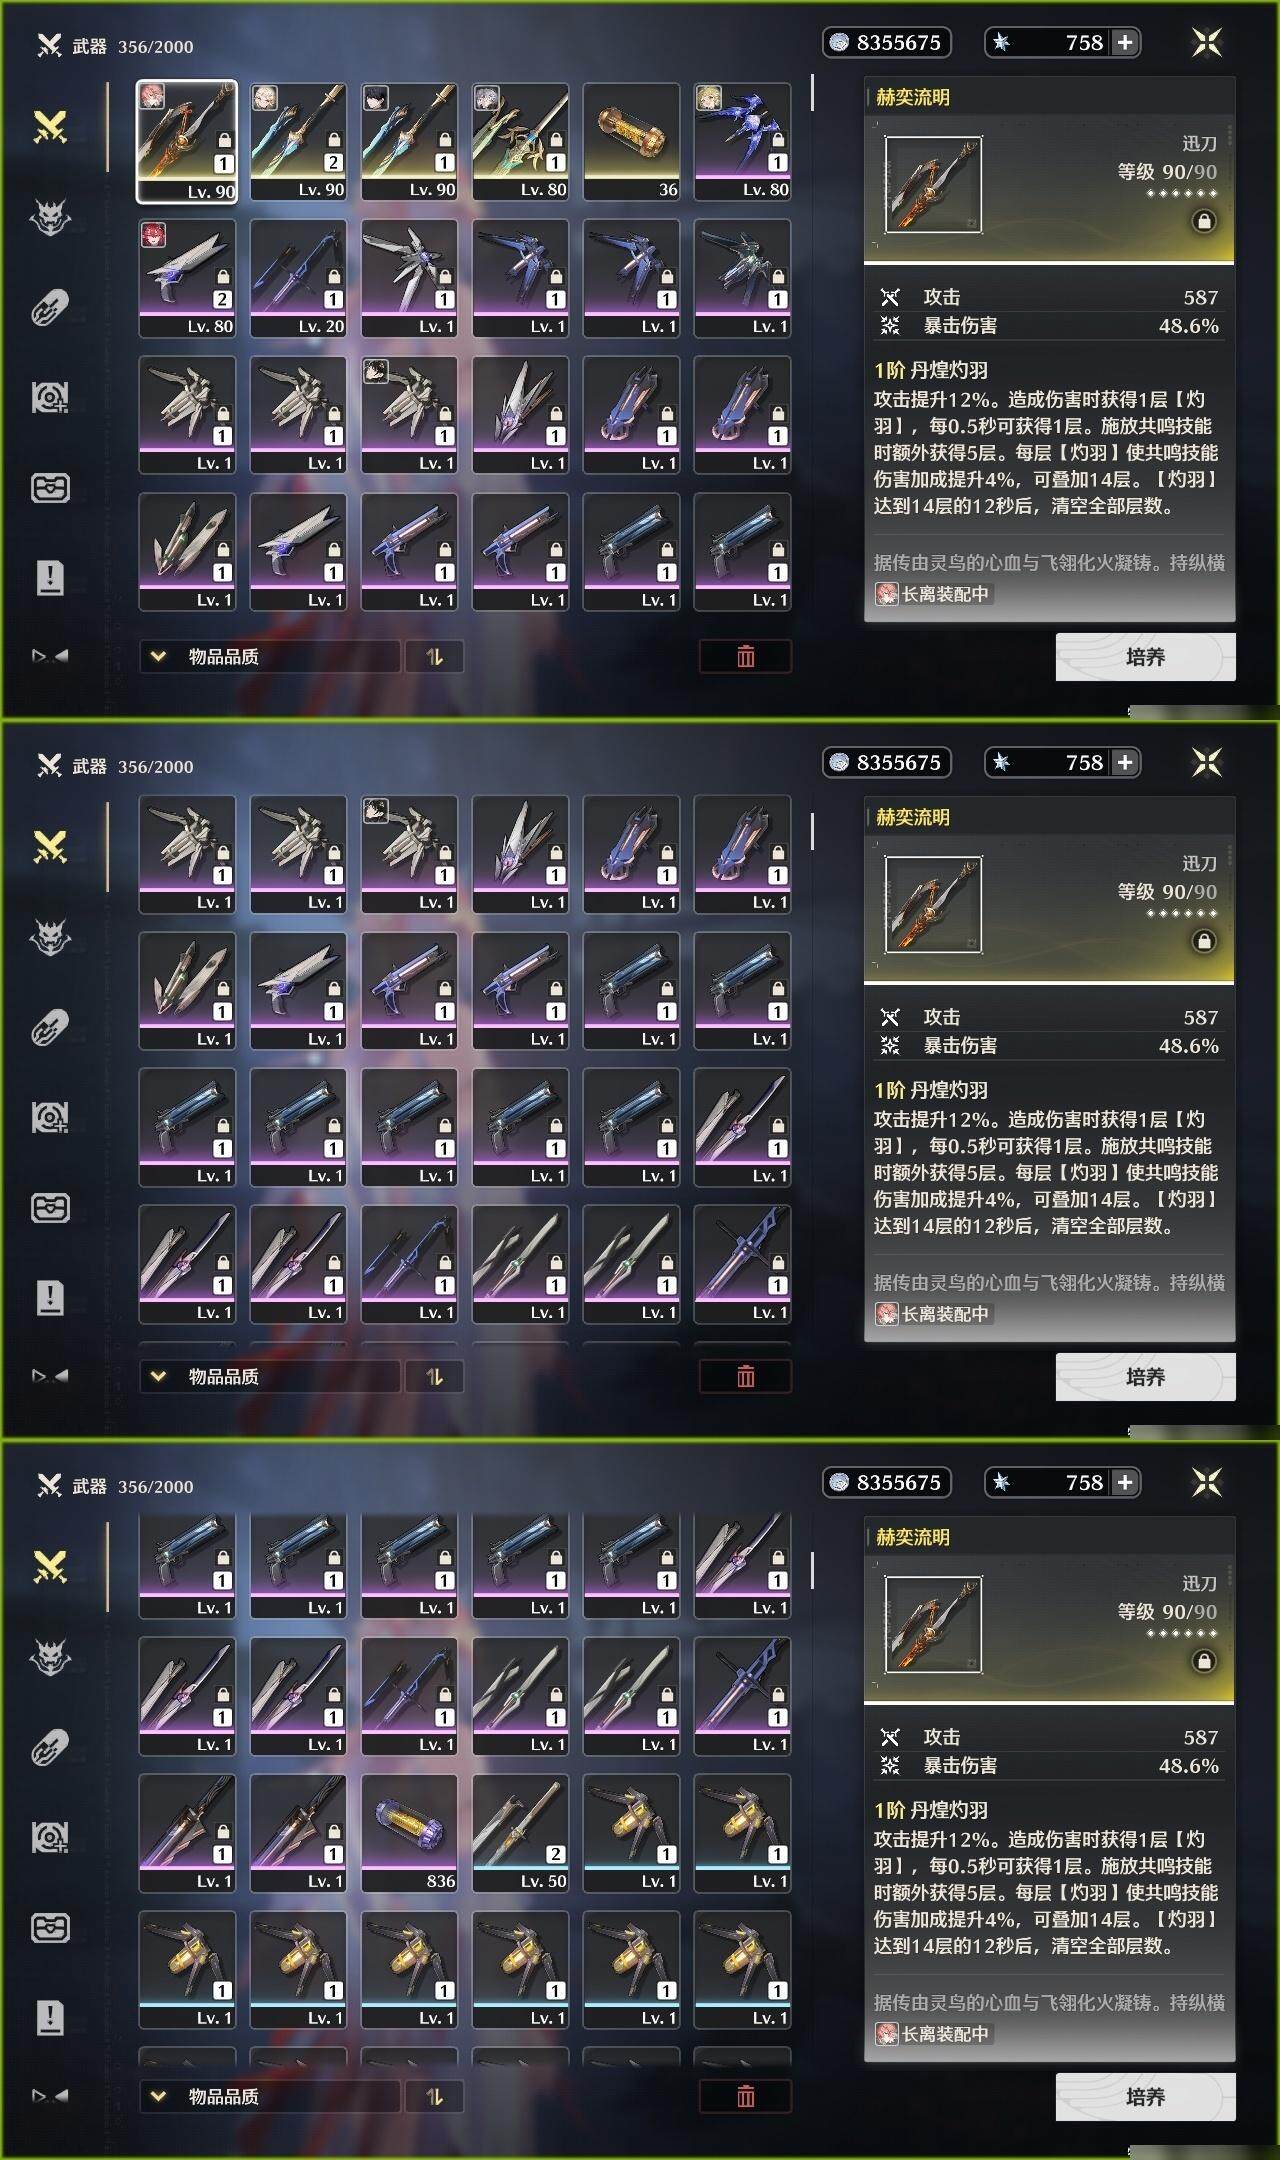
Task: Open the camera-like resource tab in top sidebar
Action: 50,398
